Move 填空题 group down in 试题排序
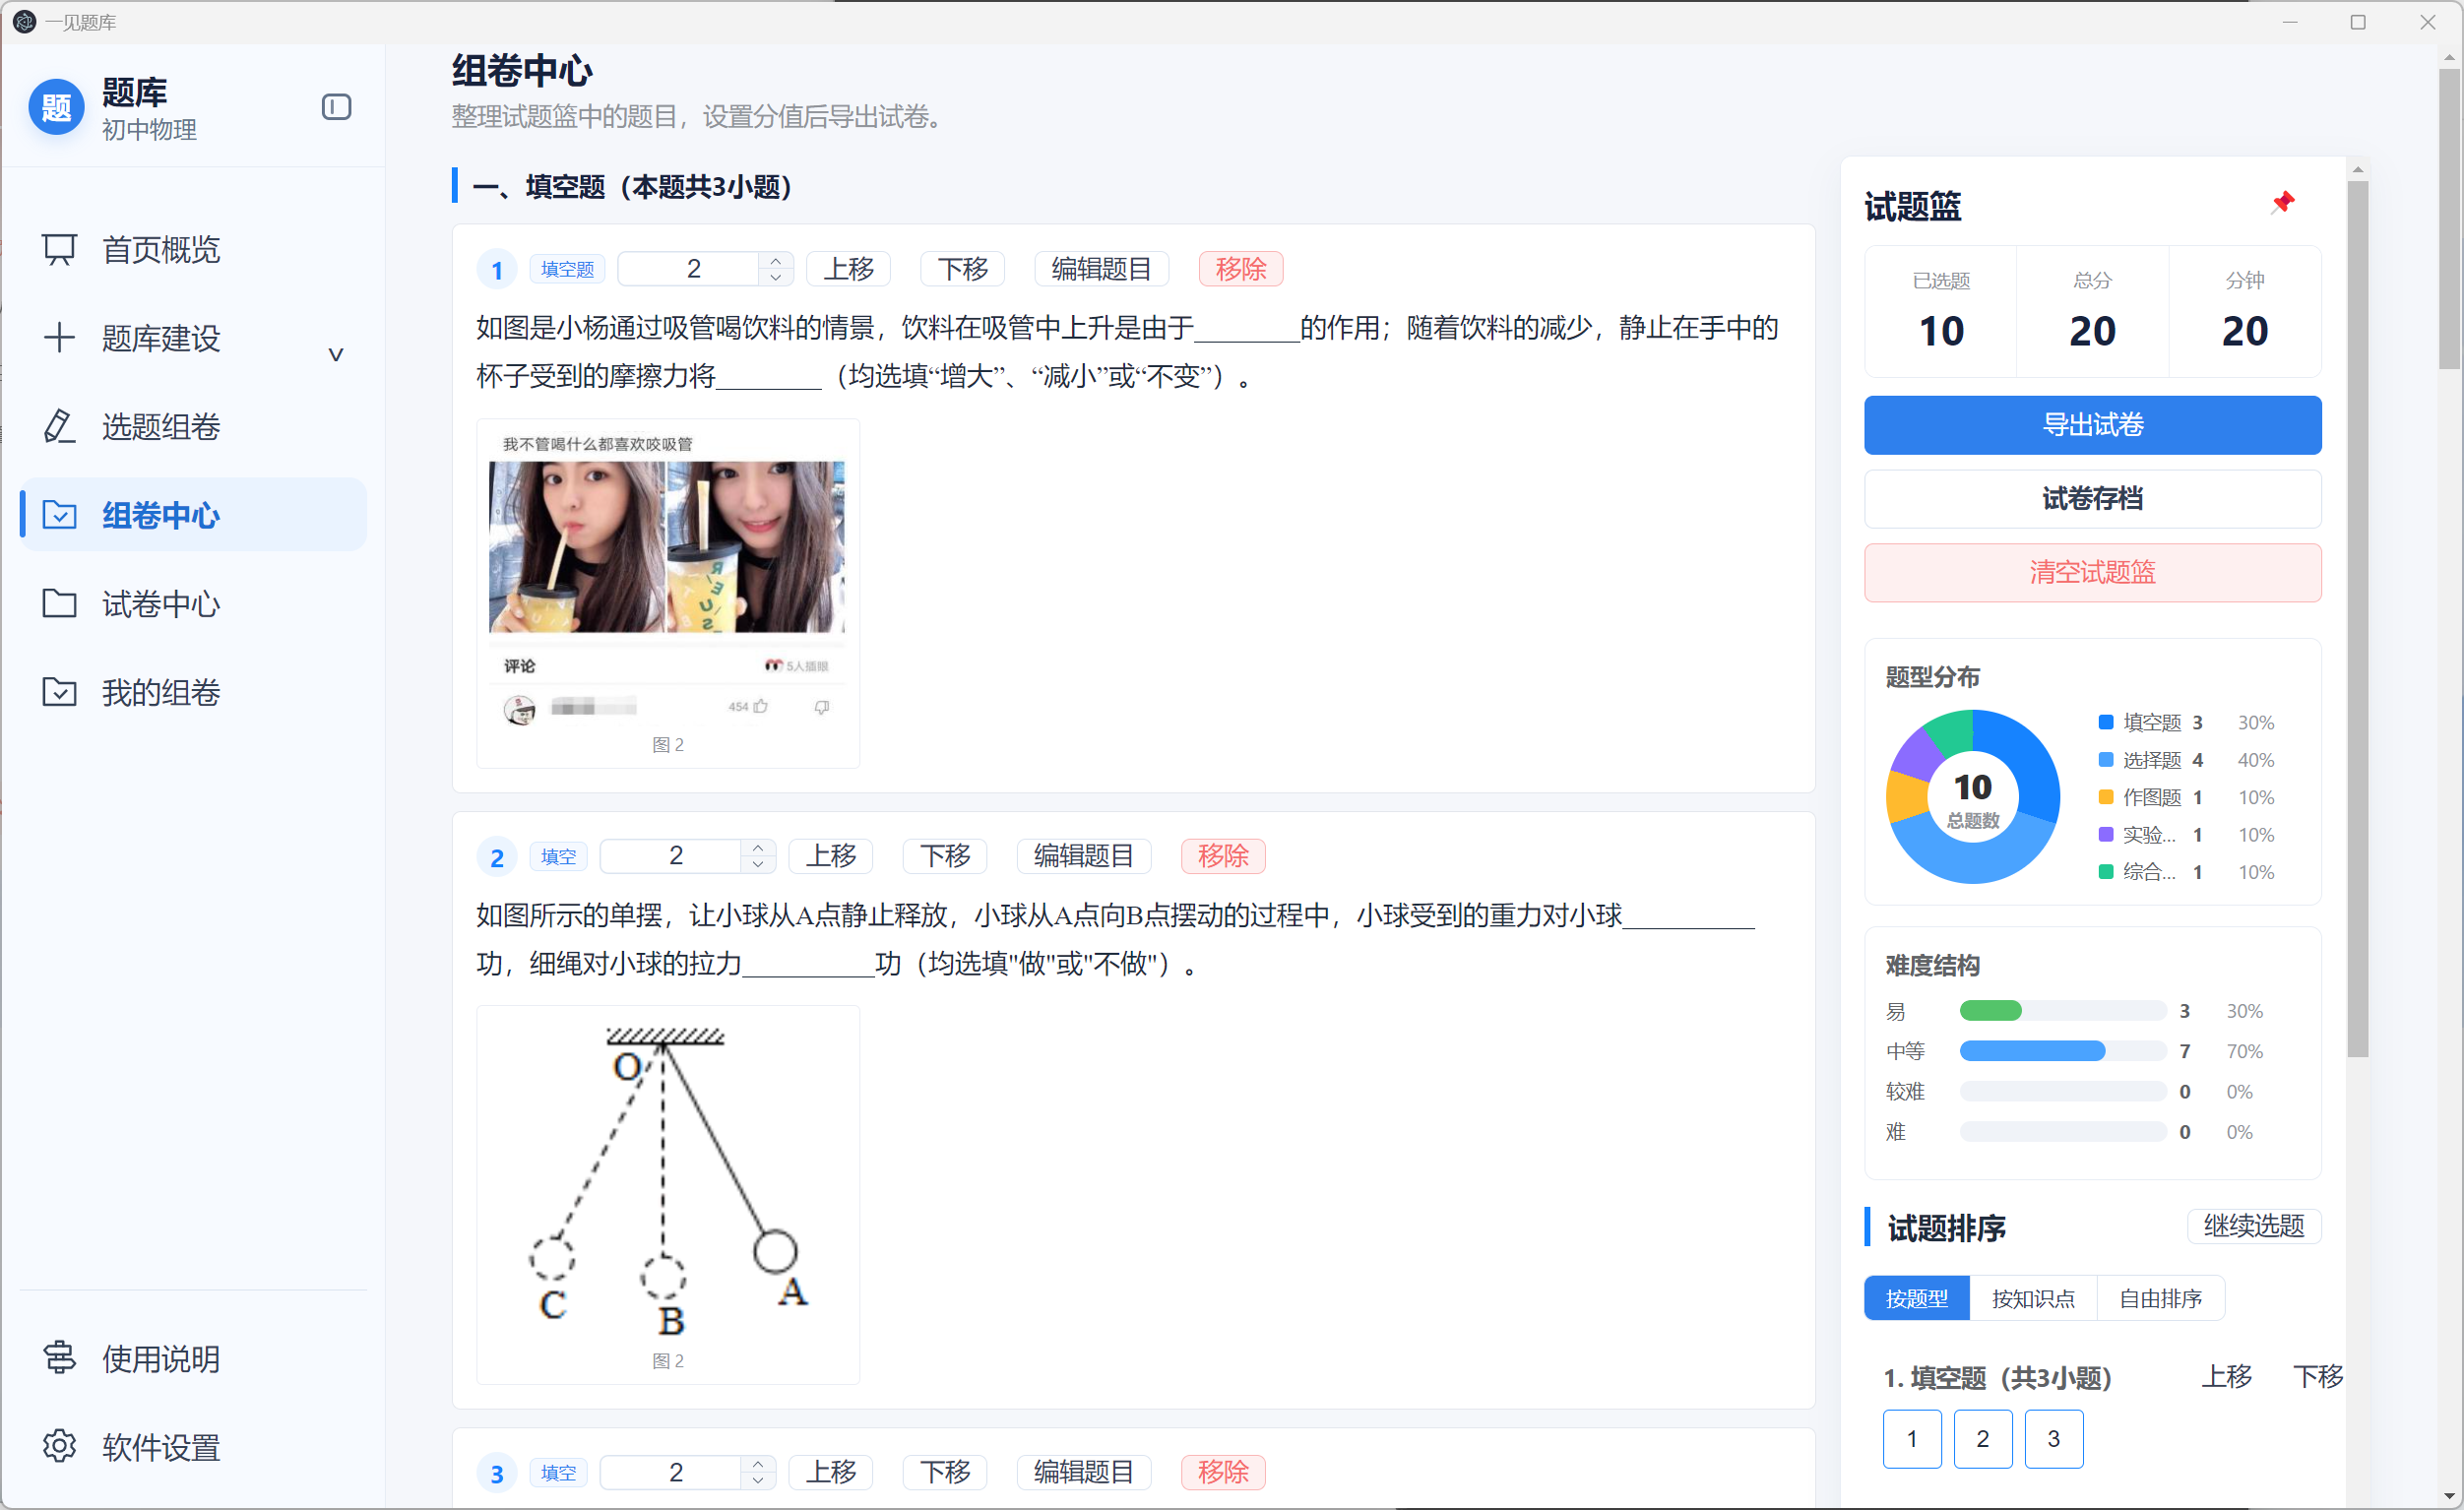 pyautogui.click(x=2318, y=1377)
